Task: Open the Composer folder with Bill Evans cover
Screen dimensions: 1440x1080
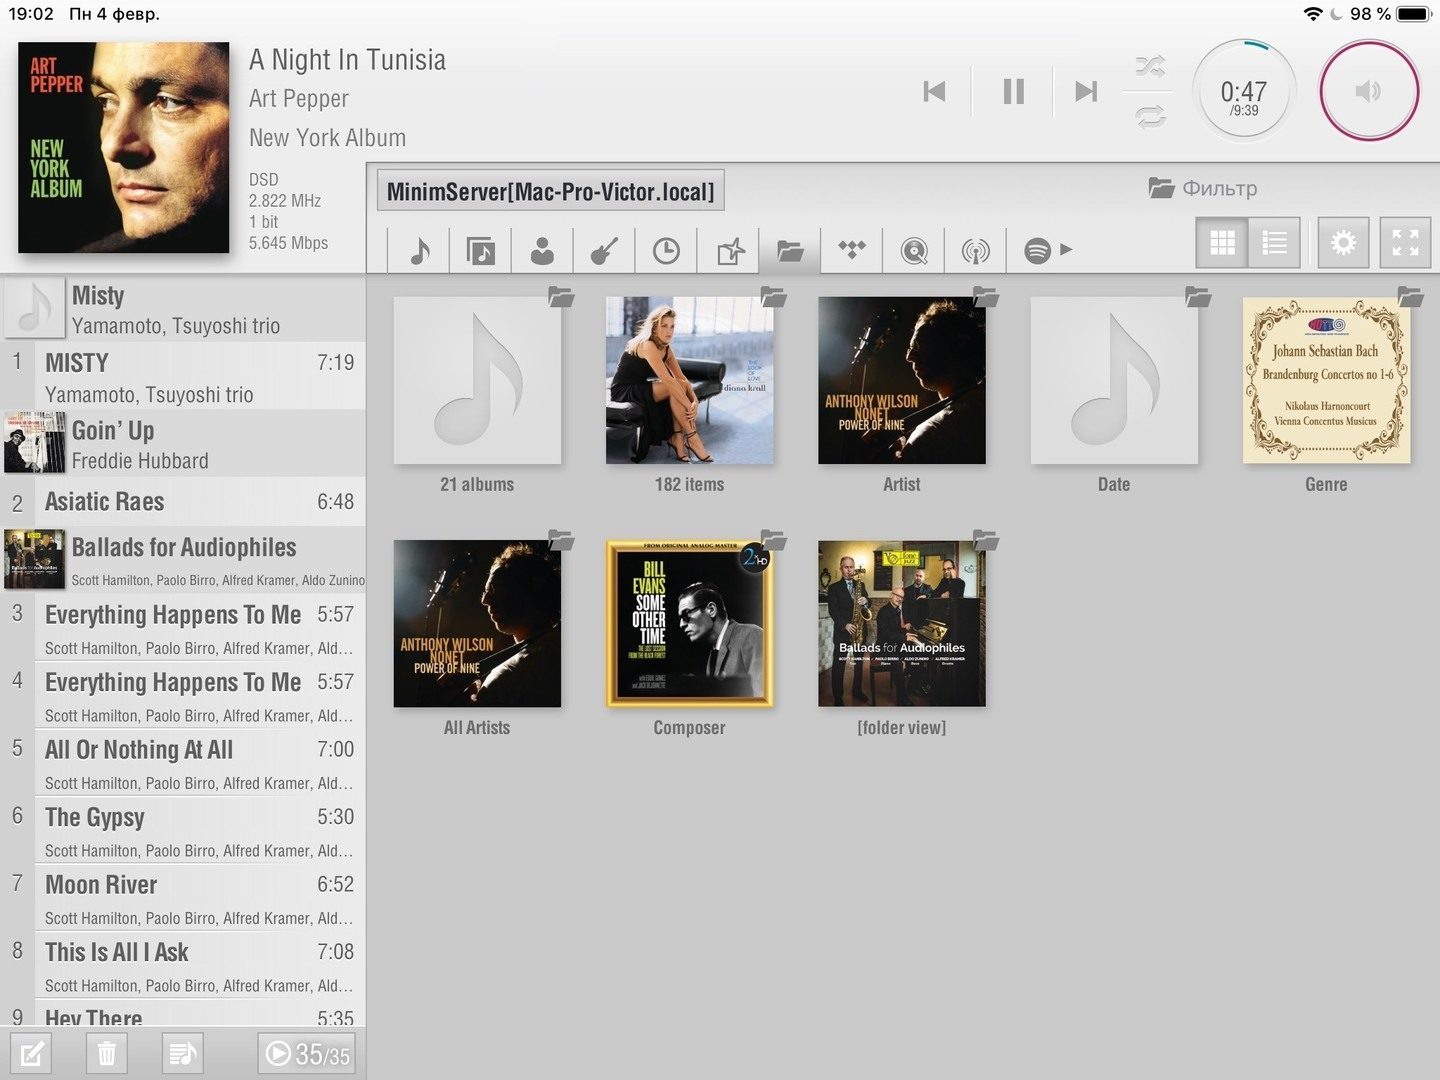Action: pos(689,624)
